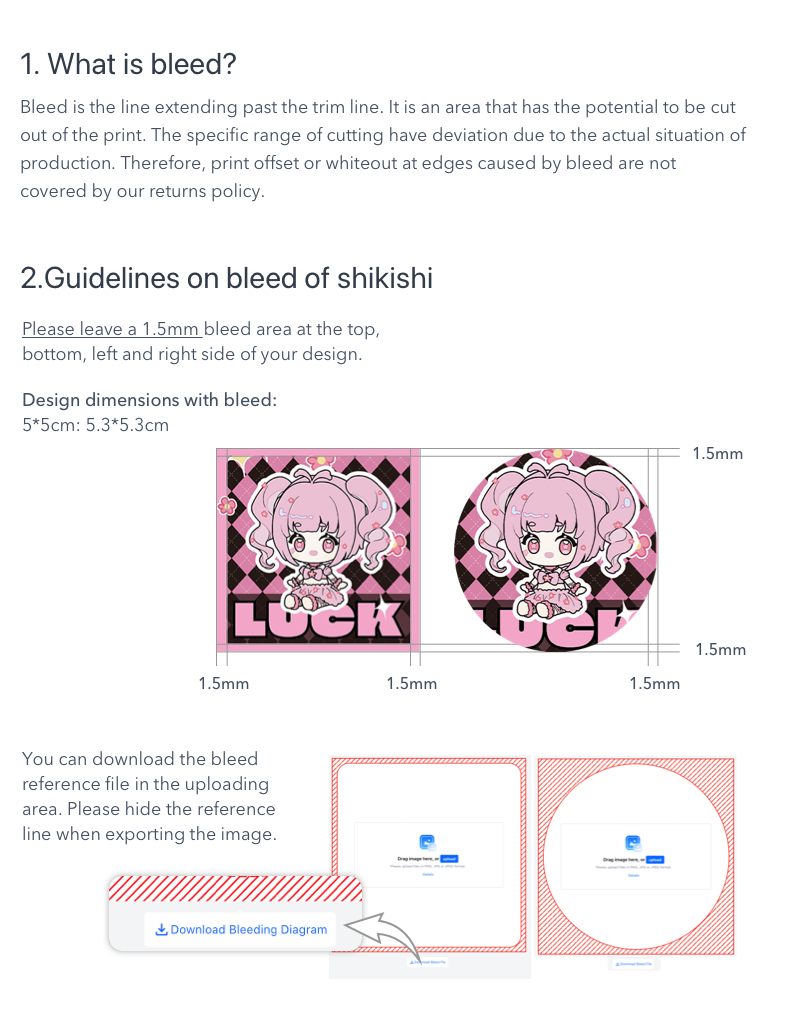Click the Download Bleeding Diagram button
790x1012 pixels.
point(240,929)
